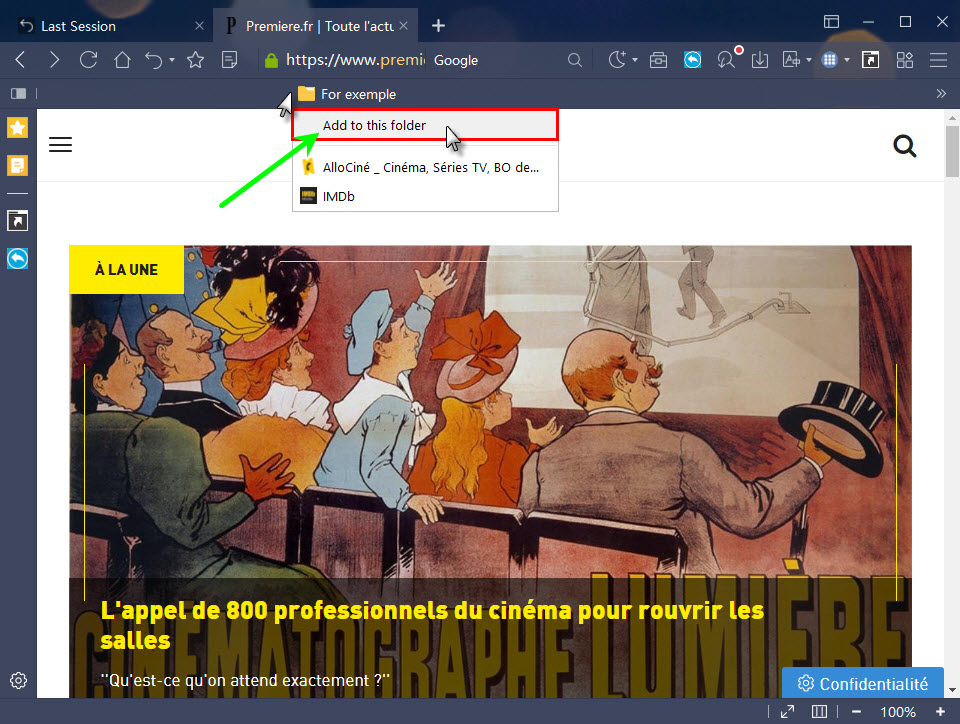Close the Last Session tab
The width and height of the screenshot is (960, 724).
tap(199, 26)
